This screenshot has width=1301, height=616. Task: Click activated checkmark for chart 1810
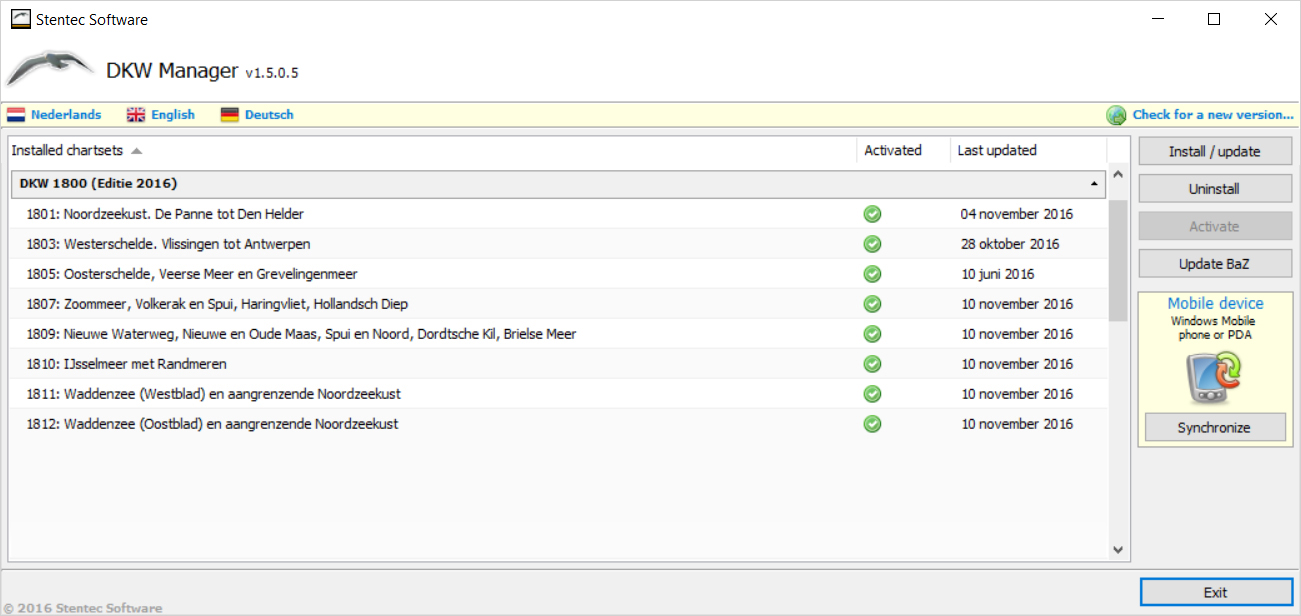[x=873, y=364]
